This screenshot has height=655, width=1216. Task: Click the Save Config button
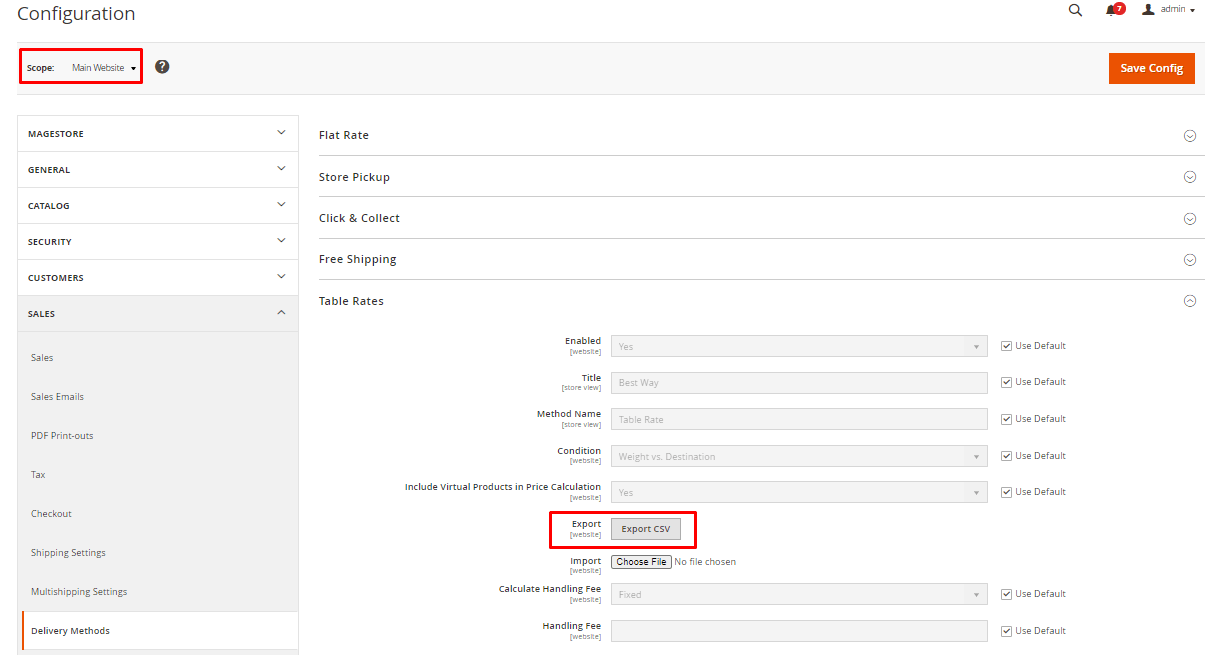pos(1151,68)
